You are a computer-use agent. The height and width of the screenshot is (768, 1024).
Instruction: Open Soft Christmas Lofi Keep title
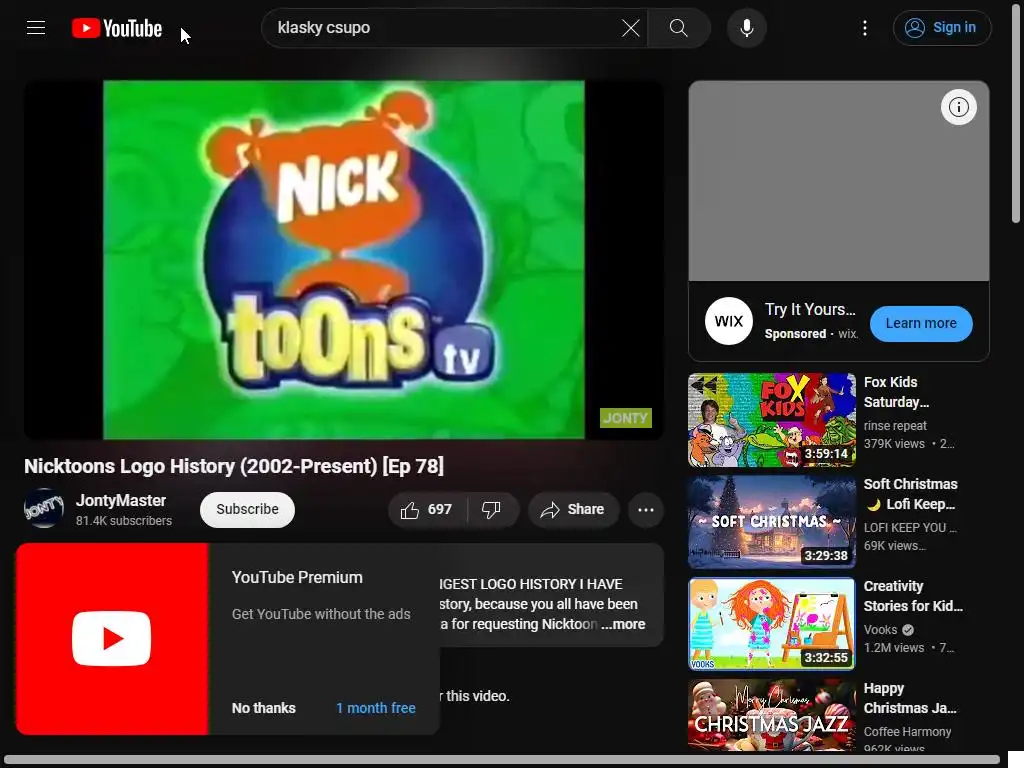point(910,494)
